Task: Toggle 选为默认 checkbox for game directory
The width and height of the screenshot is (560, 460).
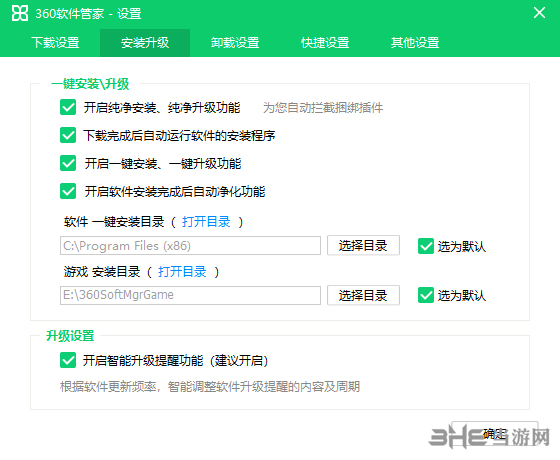Action: coord(426,295)
